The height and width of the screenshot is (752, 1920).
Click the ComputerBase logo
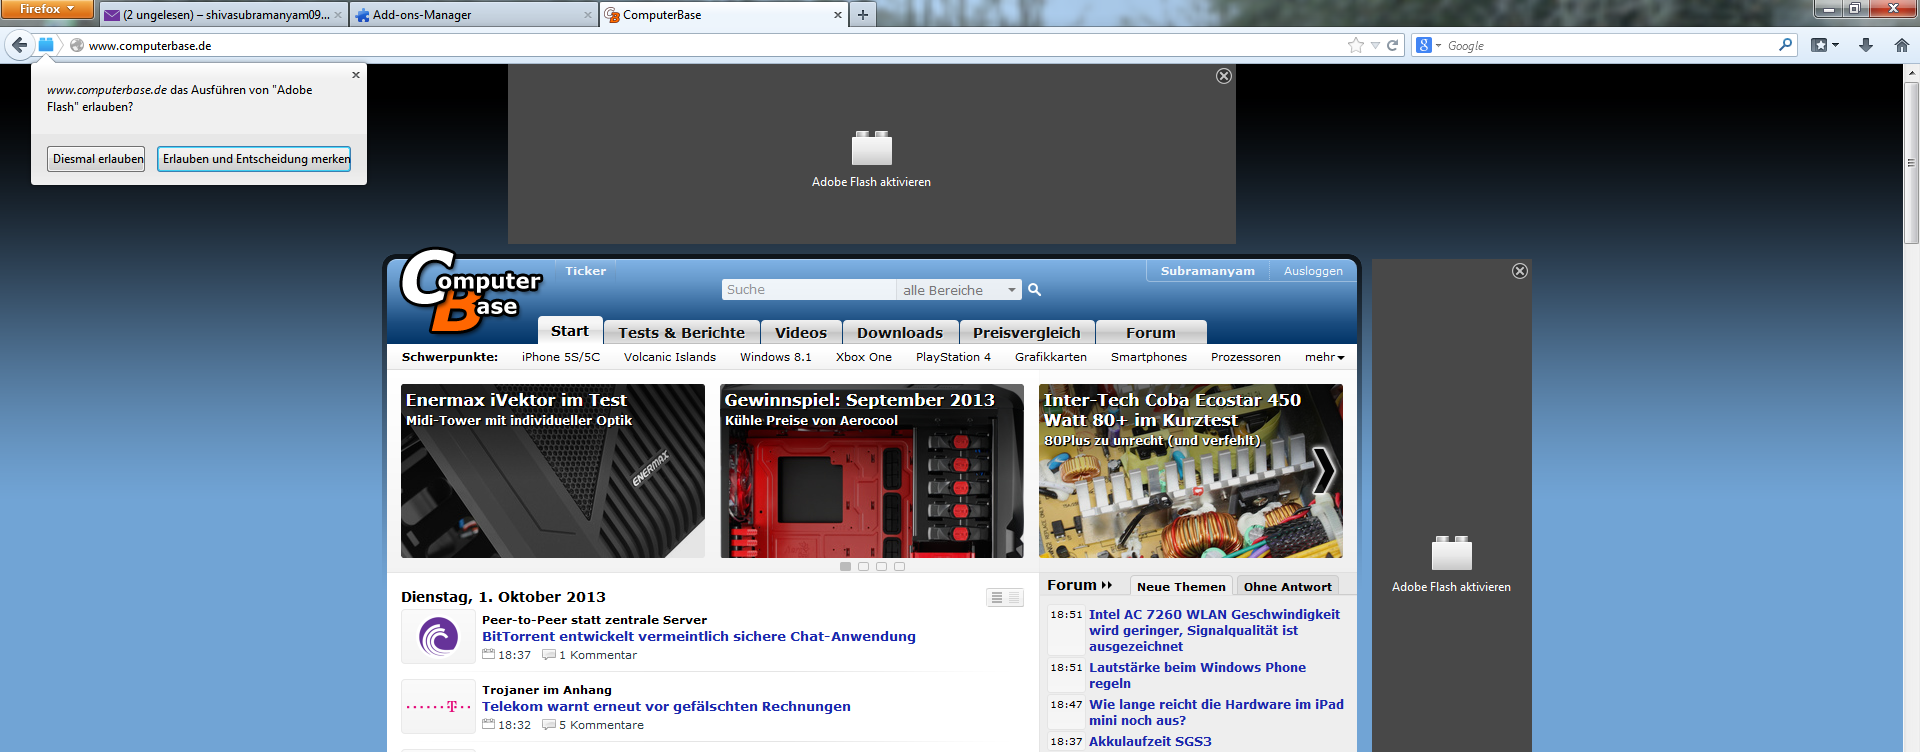coord(470,290)
